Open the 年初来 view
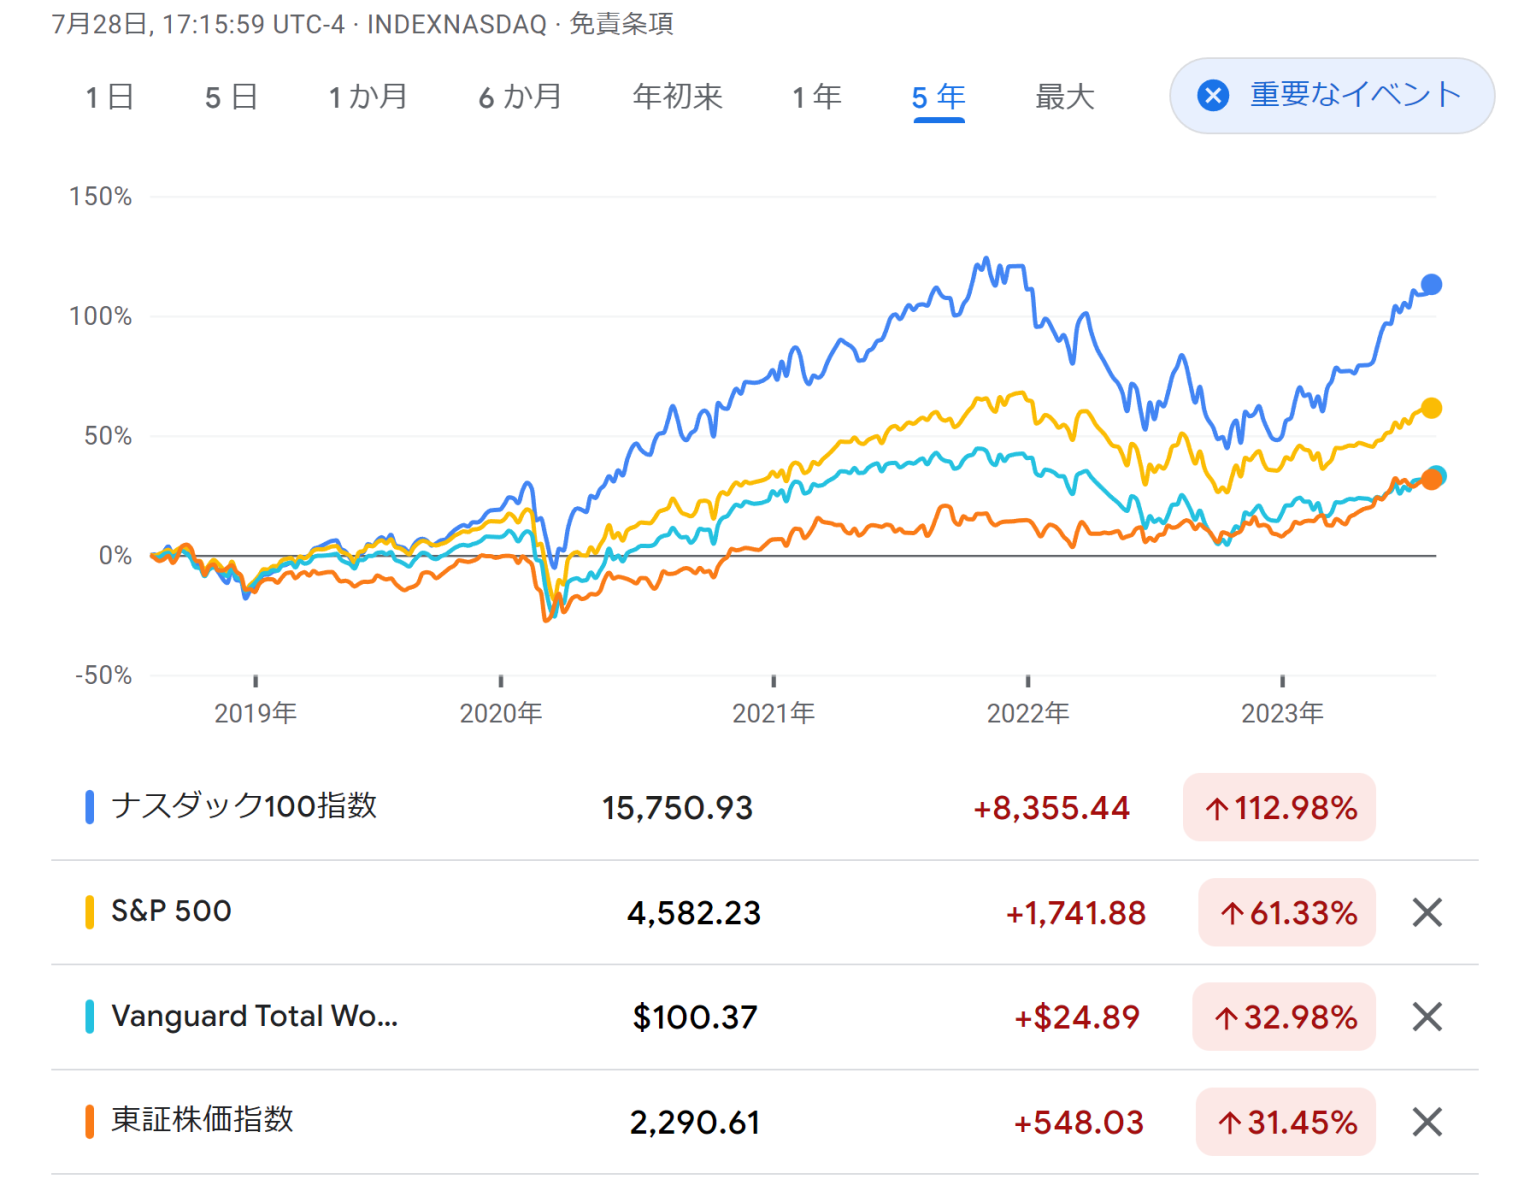Screen dimensions: 1536x1191 click(x=677, y=97)
